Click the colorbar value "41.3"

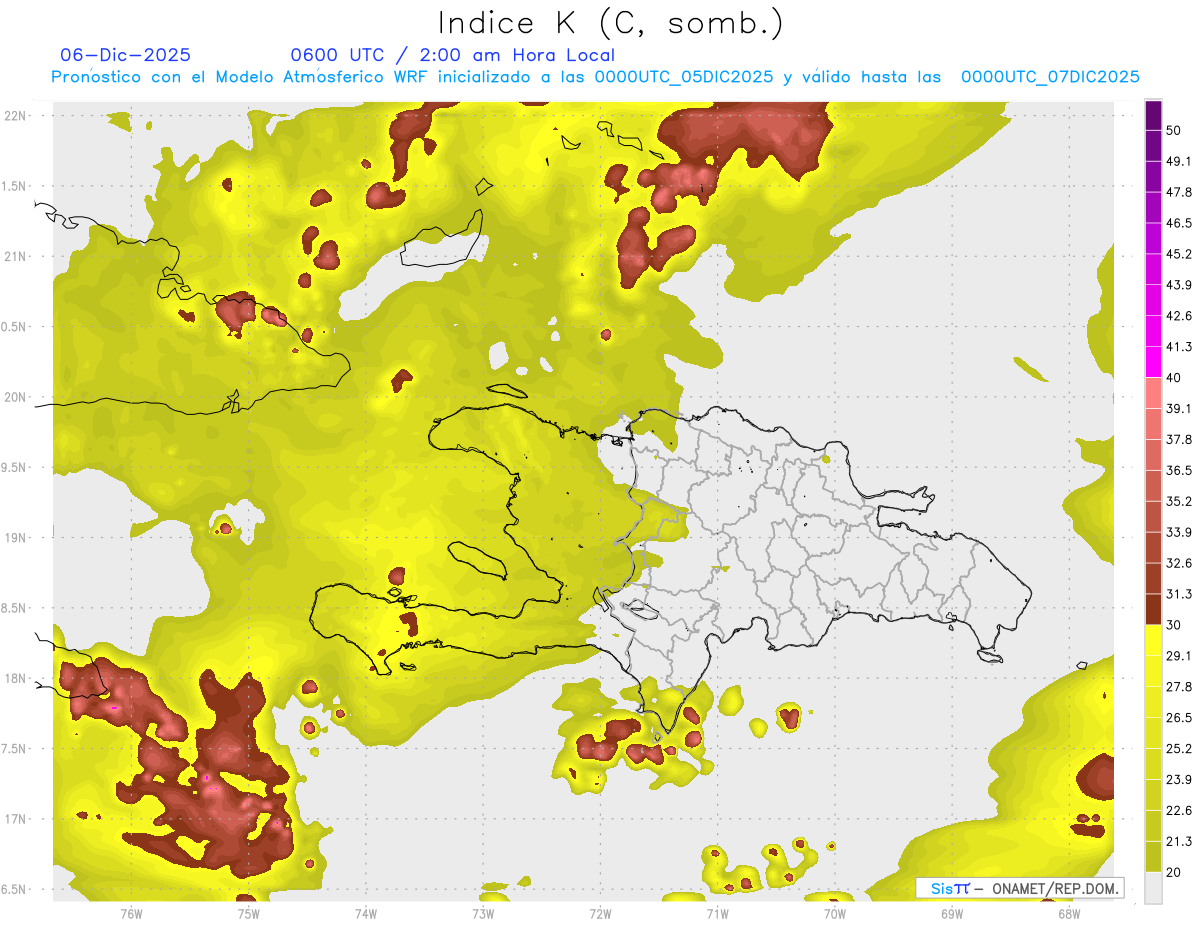pyautogui.click(x=1179, y=347)
